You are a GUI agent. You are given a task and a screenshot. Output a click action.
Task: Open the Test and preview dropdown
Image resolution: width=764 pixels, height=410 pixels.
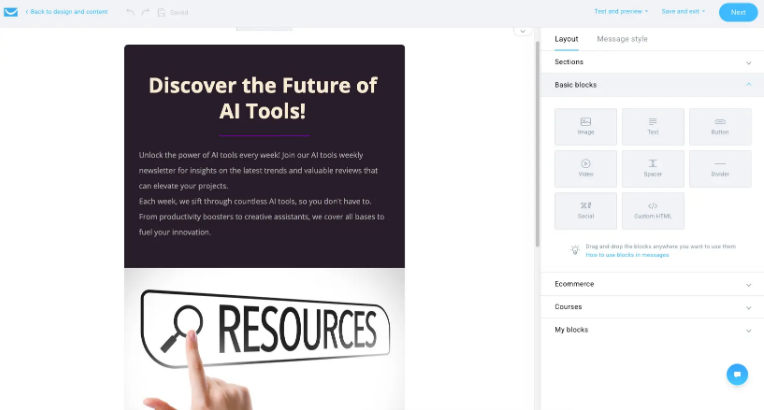pos(621,12)
